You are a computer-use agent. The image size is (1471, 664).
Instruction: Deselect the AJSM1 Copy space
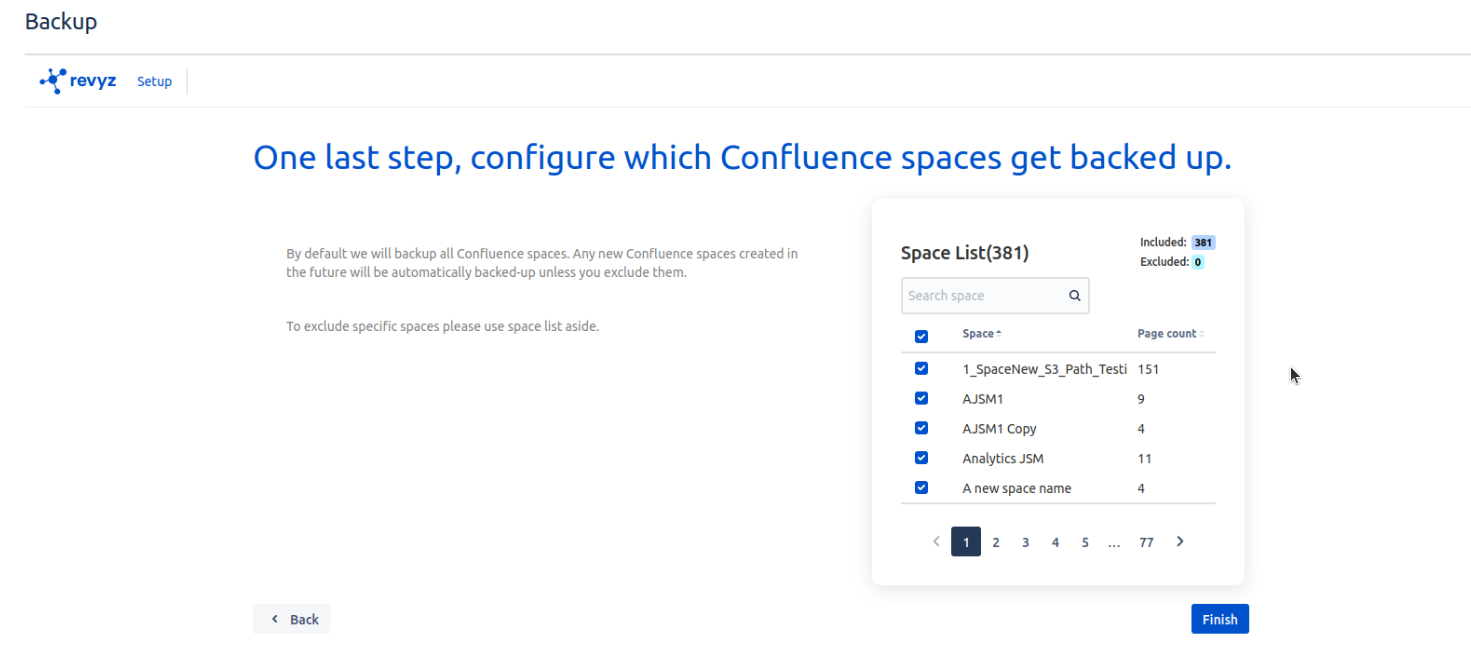click(x=921, y=428)
